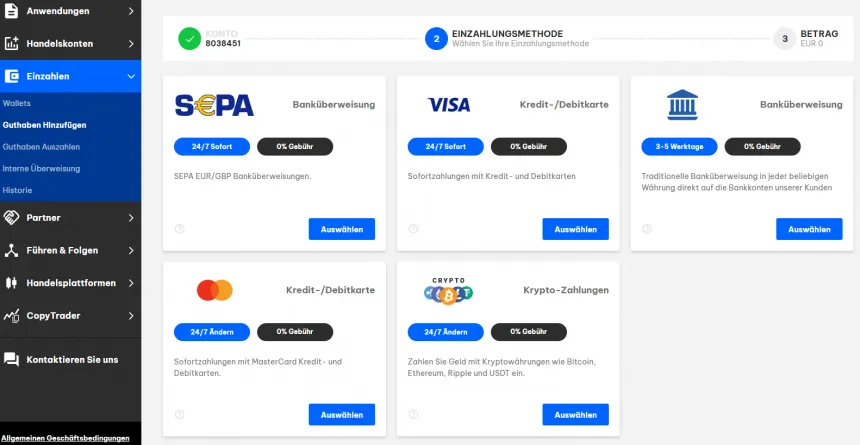Click the bank building icon
Image resolution: width=860 pixels, height=445 pixels.
coord(682,104)
